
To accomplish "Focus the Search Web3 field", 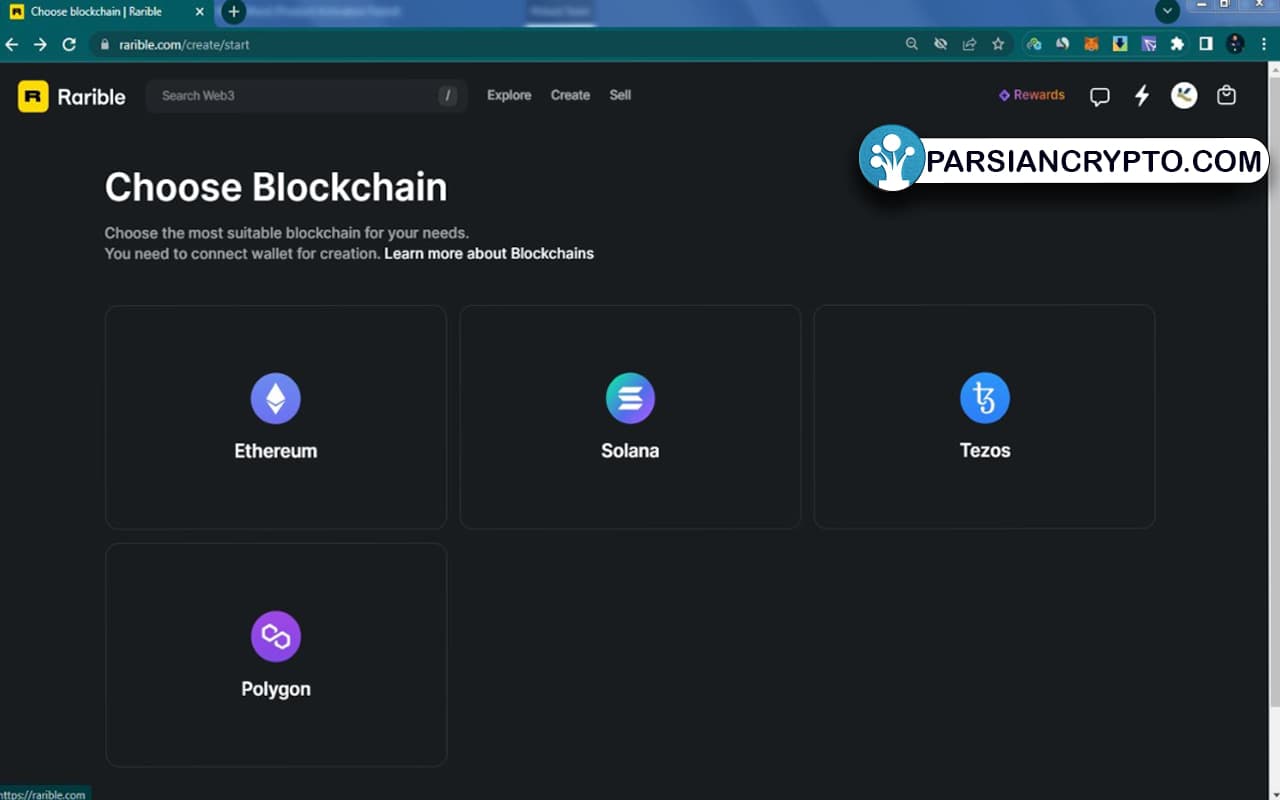I will tap(306, 96).
